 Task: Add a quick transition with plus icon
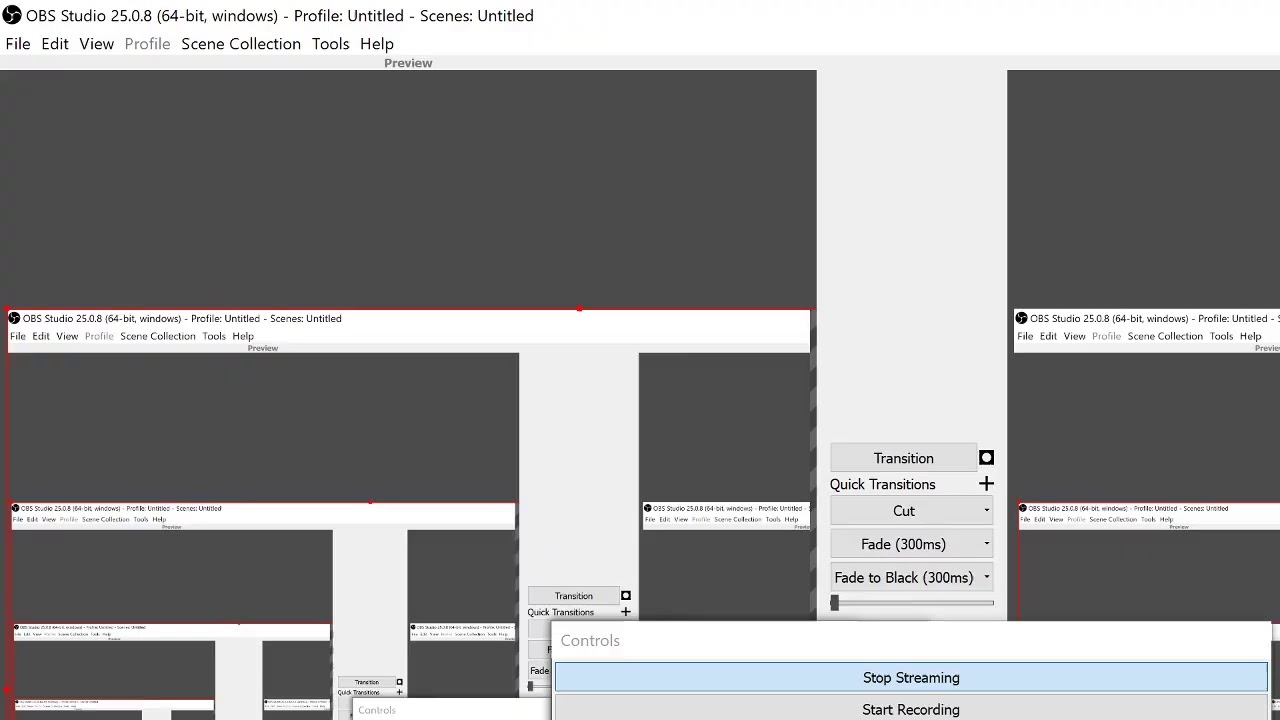click(986, 484)
